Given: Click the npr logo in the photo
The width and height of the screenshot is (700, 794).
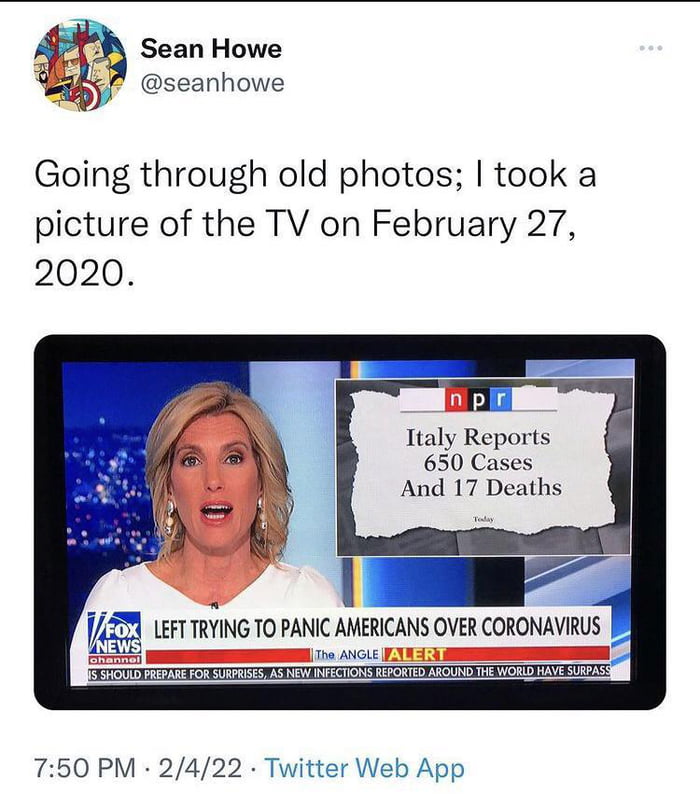Looking at the screenshot, I should click(x=478, y=400).
